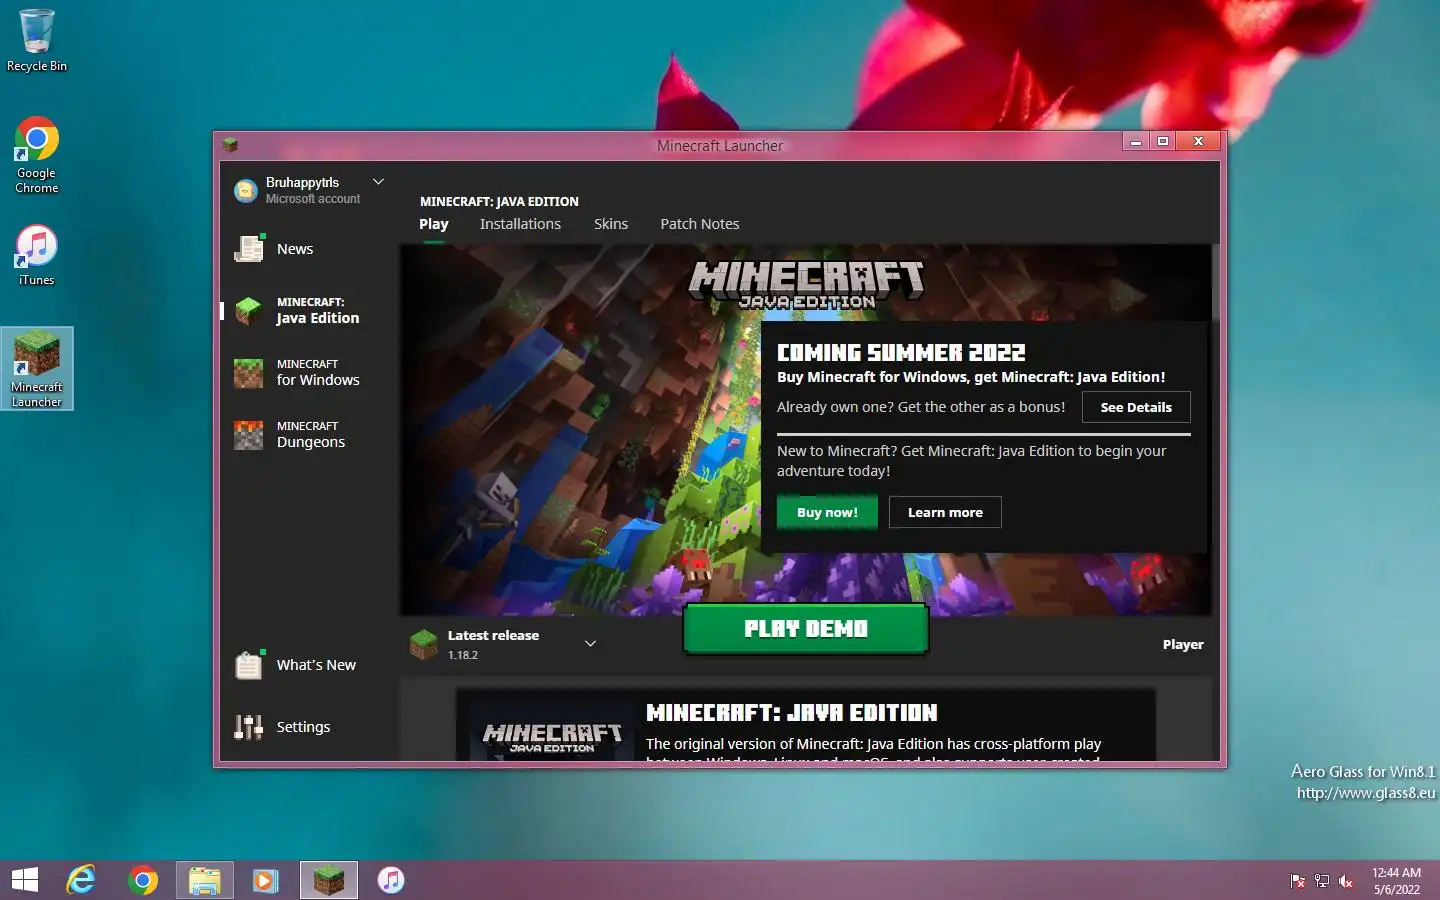Open the media player taskbar icon
The height and width of the screenshot is (900, 1440).
[266, 880]
